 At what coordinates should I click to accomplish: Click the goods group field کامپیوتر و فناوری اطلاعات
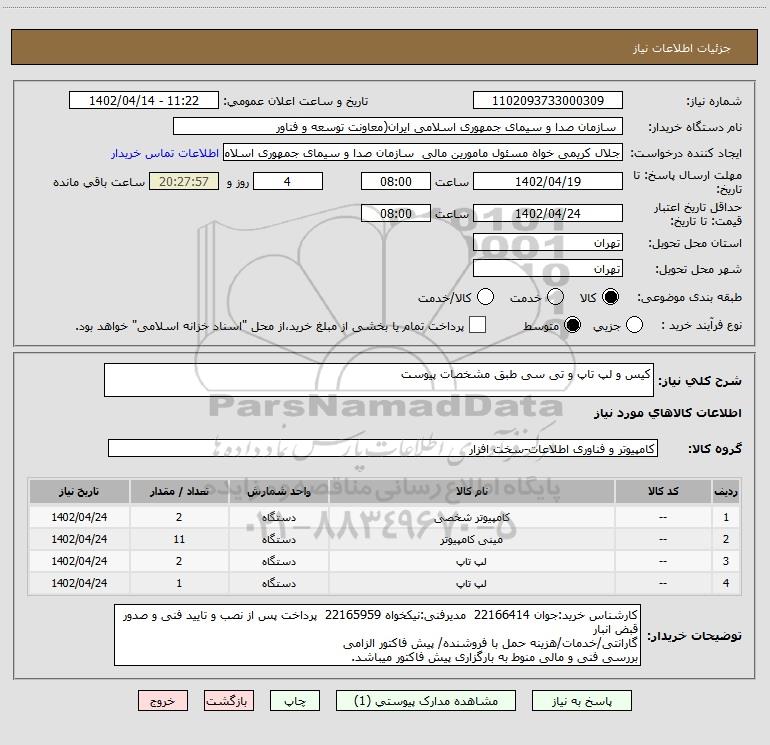383,448
